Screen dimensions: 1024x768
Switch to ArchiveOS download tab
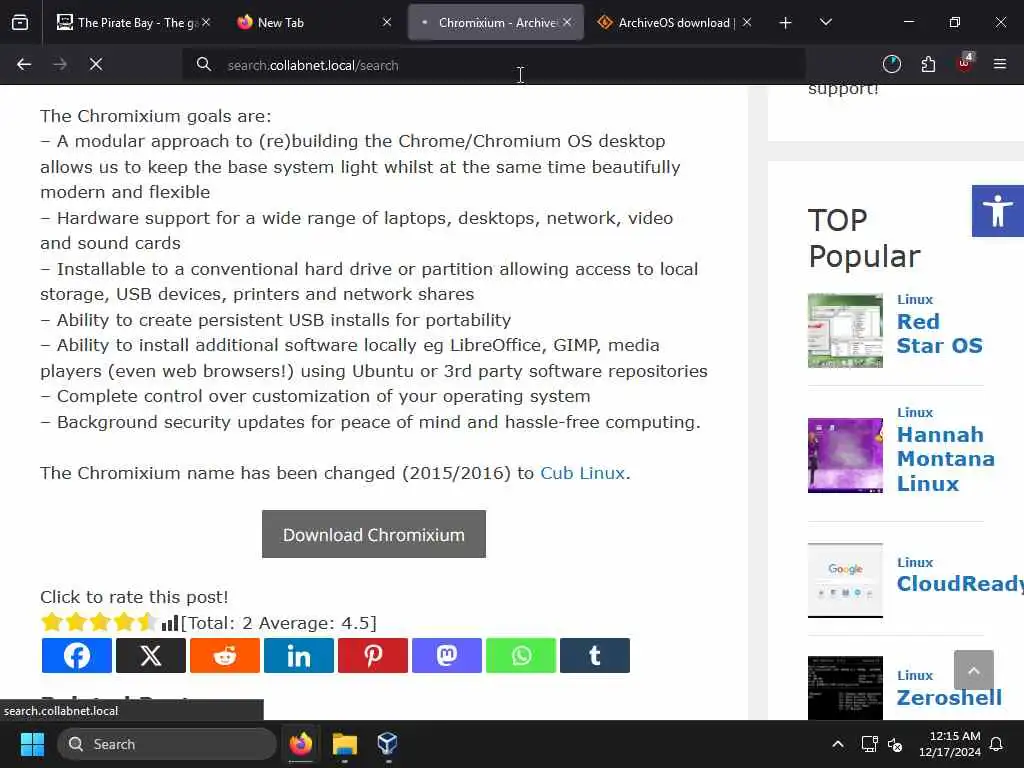pyautogui.click(x=675, y=23)
